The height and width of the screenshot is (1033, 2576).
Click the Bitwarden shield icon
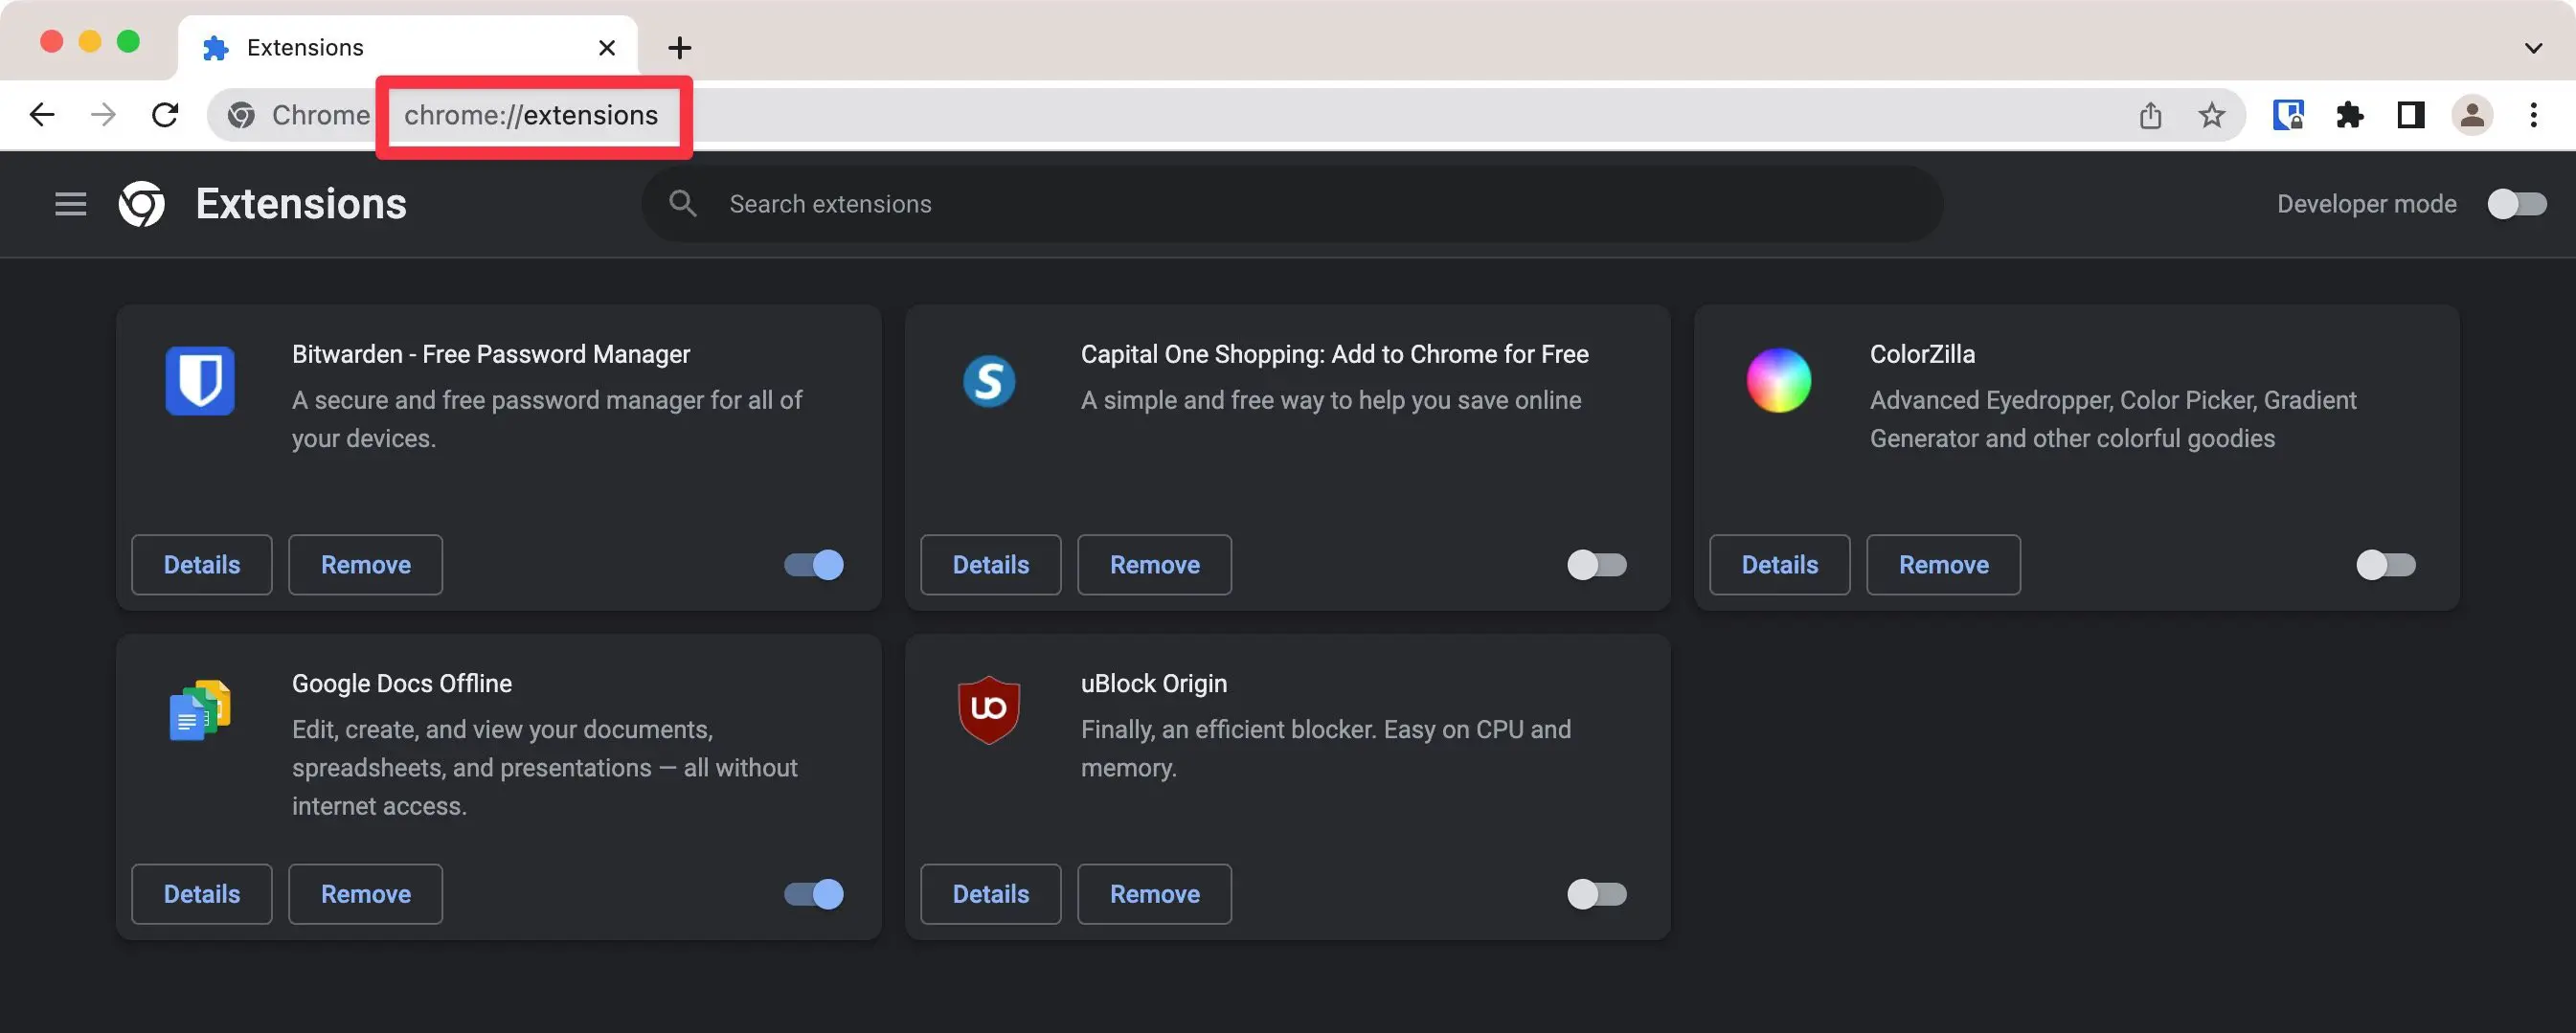coord(200,381)
